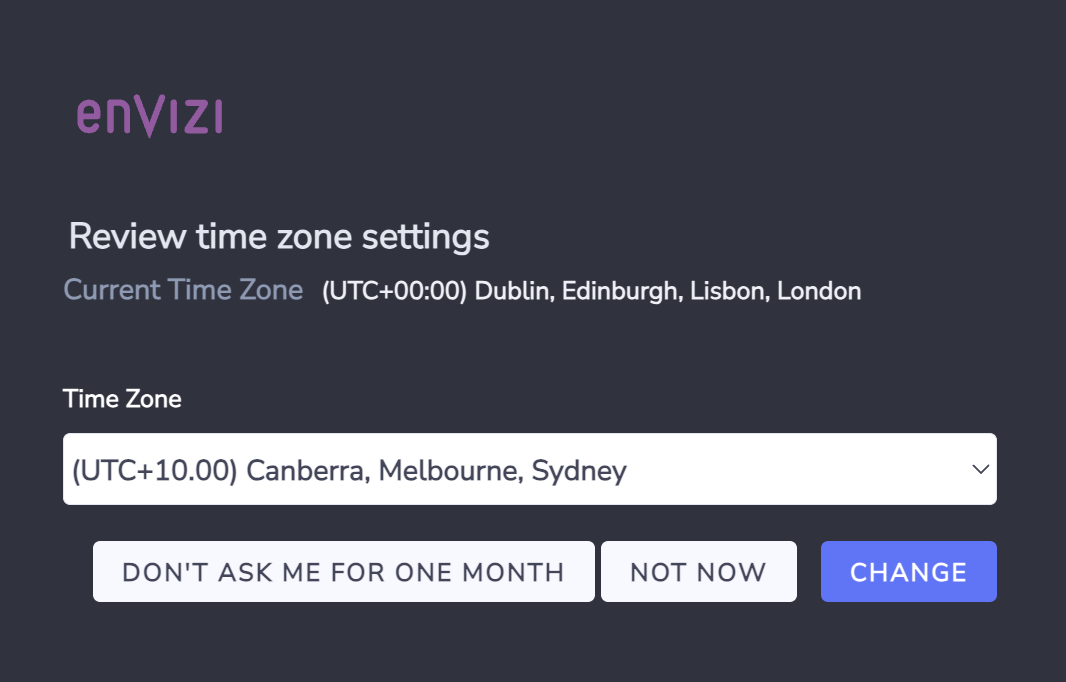This screenshot has width=1066, height=682.
Task: Expand the (UTC+10.00) time zone combo box
Action: [x=530, y=469]
